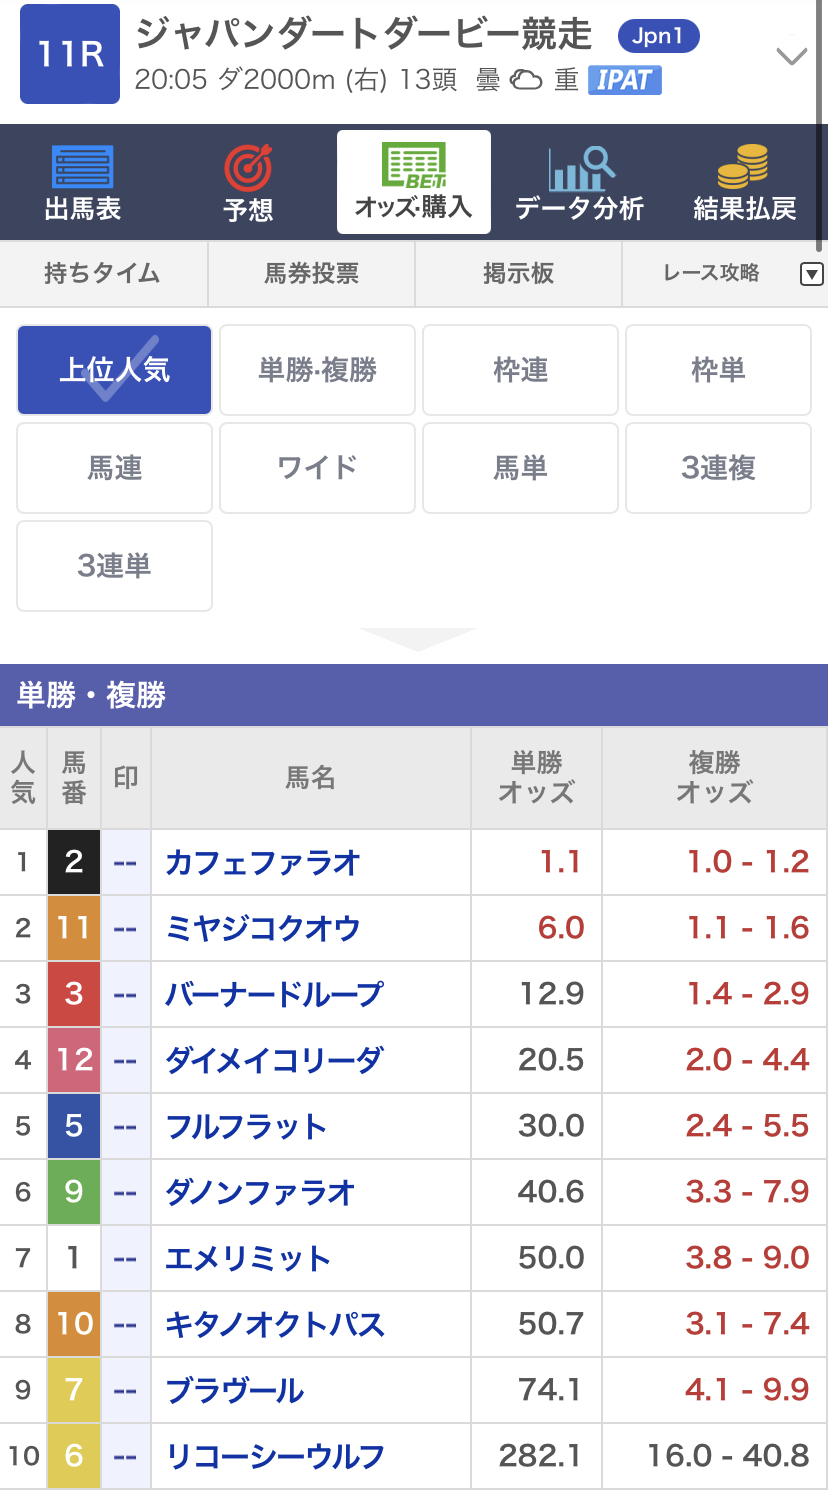Expand the gray triangle below bet types
This screenshot has height=1490, width=828.
tap(418, 639)
